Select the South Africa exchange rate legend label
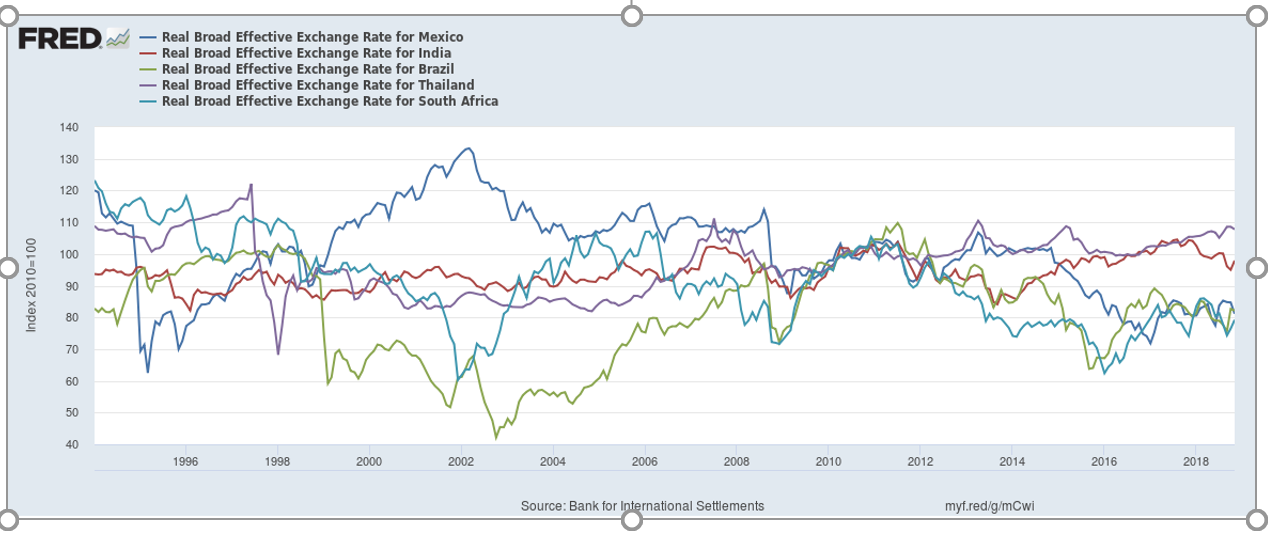The height and width of the screenshot is (536, 1270). click(x=330, y=101)
